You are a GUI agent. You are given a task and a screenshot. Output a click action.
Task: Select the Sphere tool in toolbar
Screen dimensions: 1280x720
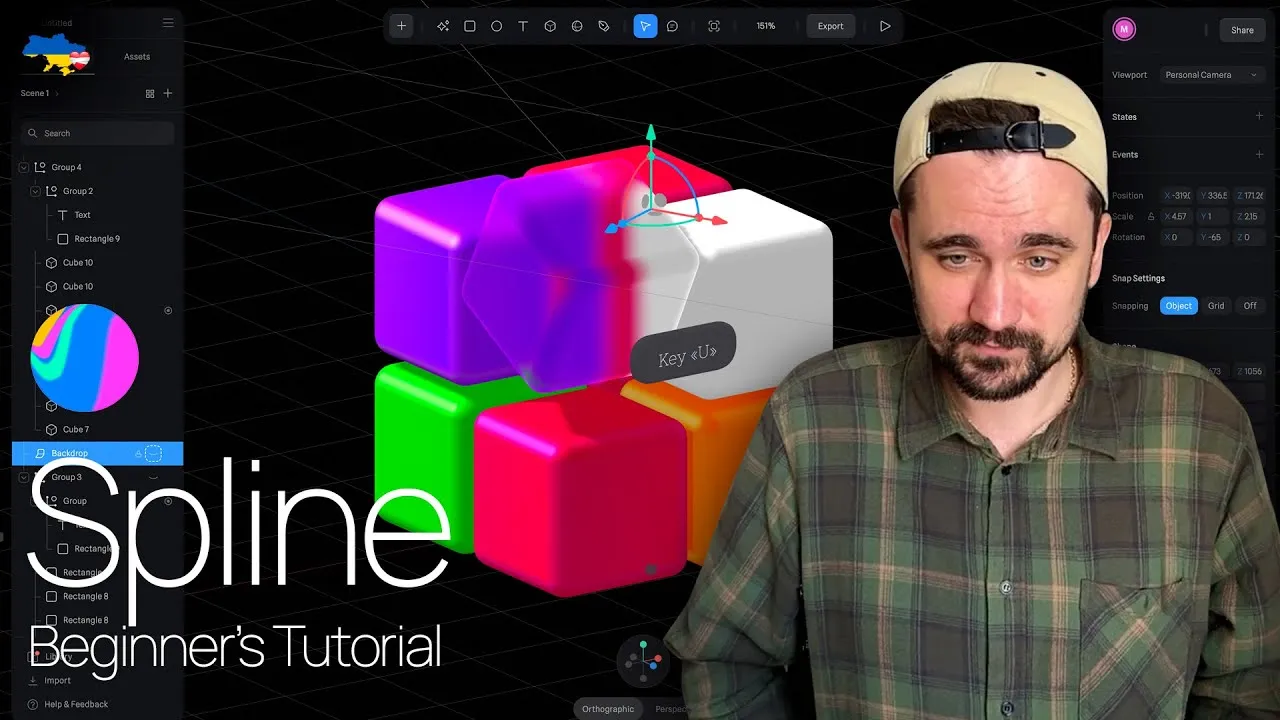tap(577, 26)
